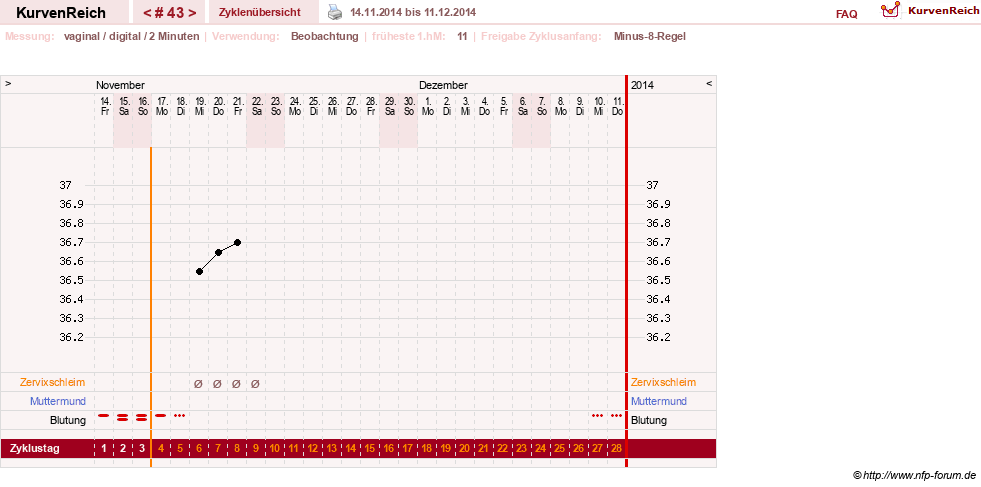The image size is (981, 487).
Task: Select the left Muttermund row label
Action: (x=58, y=401)
